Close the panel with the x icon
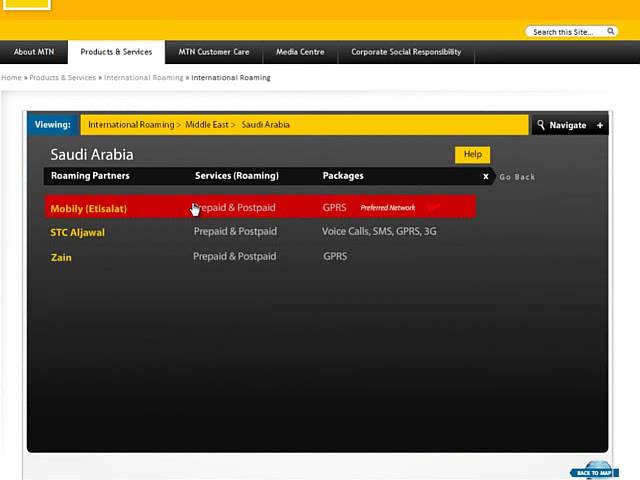Image resolution: width=640 pixels, height=480 pixels. (486, 177)
